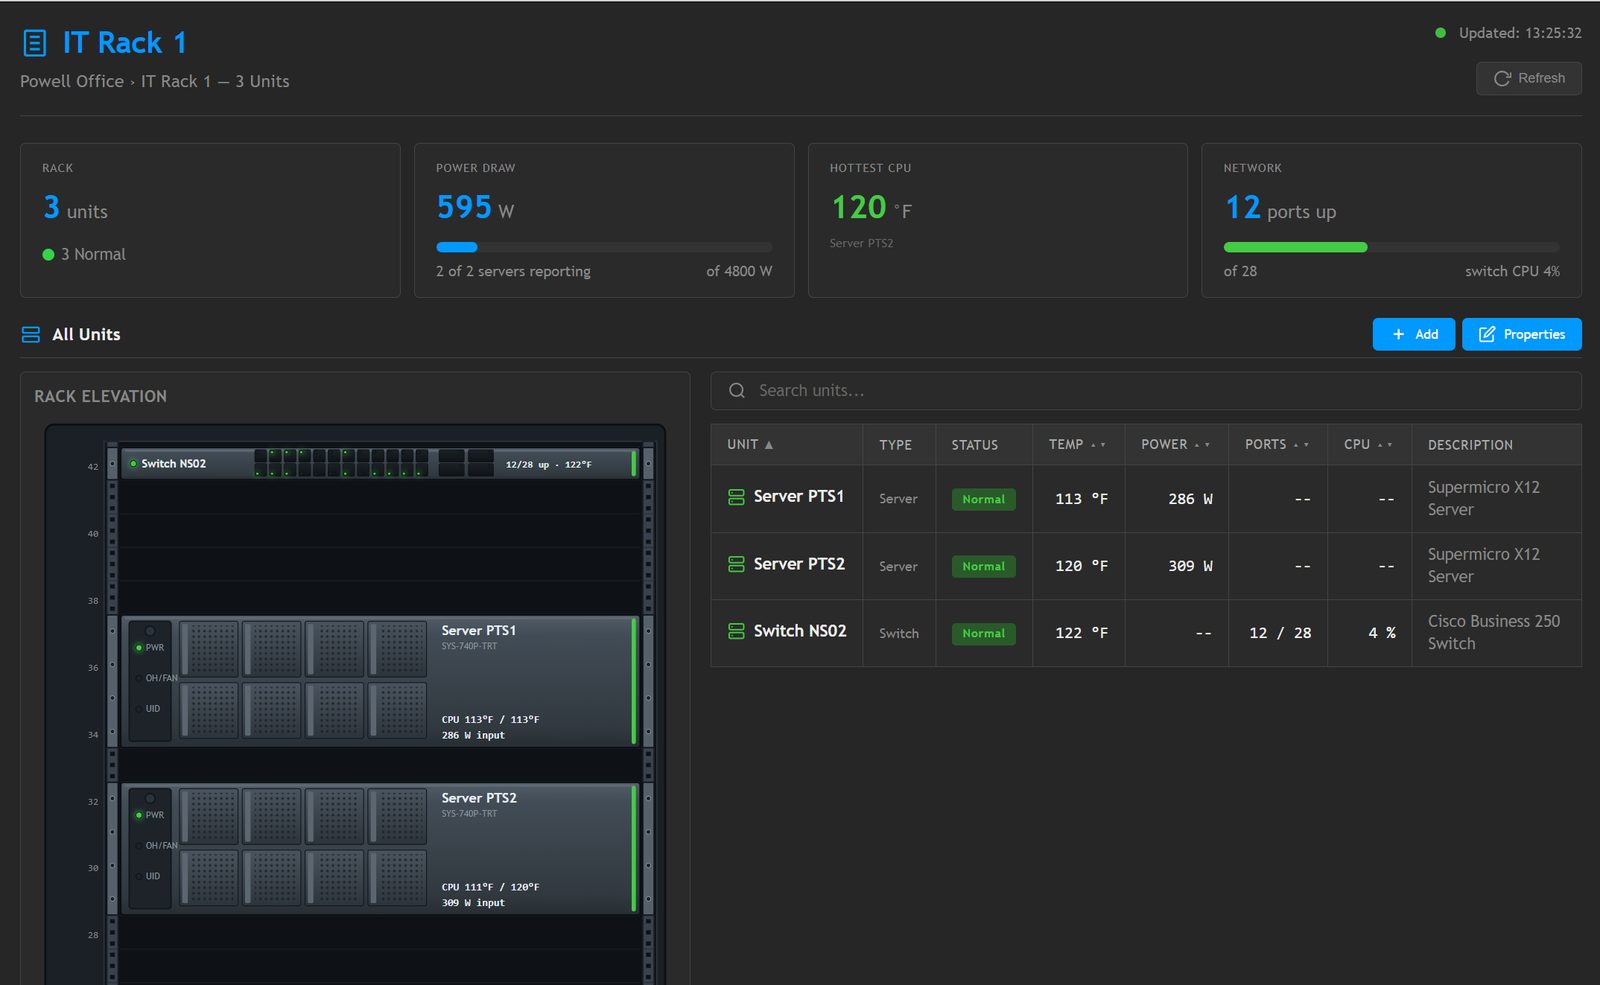Click Normal status badge for Server PTS2

(x=983, y=566)
